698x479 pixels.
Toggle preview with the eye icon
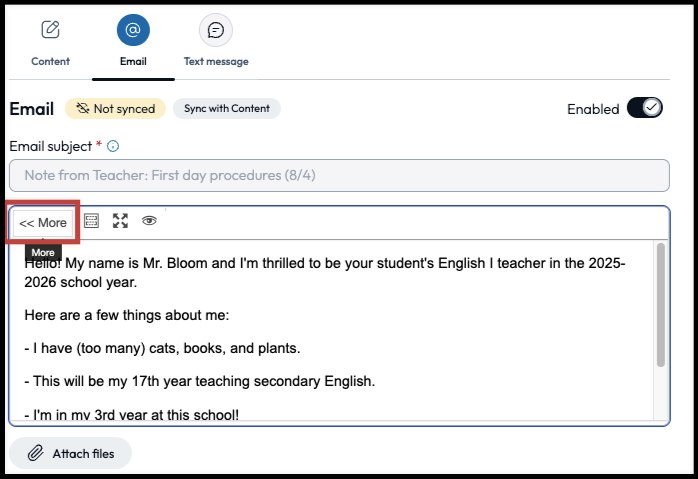click(149, 221)
